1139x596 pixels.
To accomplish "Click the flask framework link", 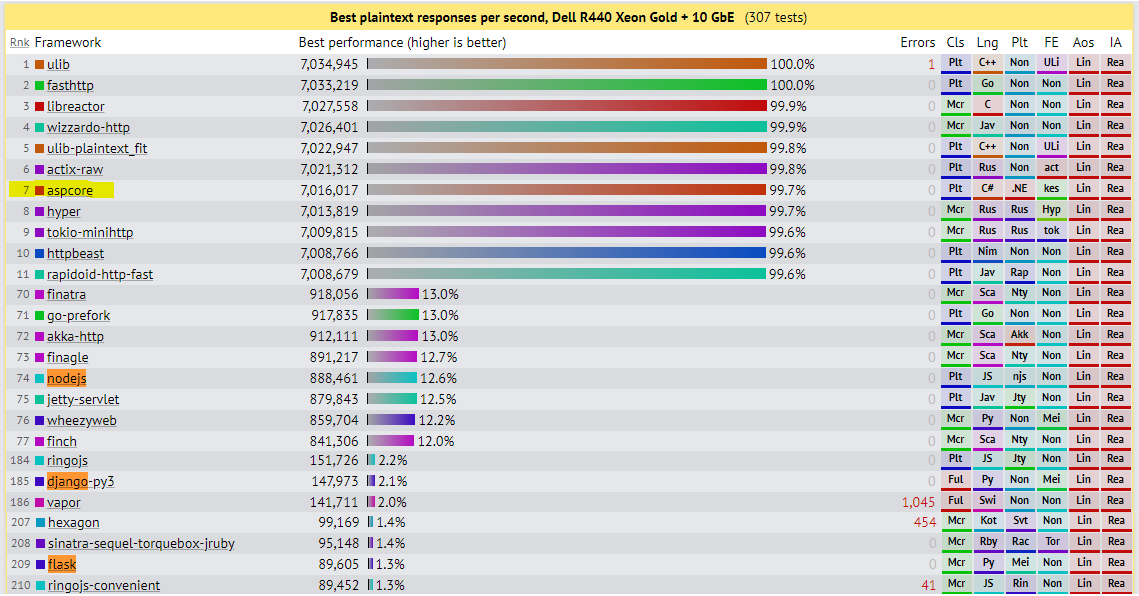I will pyautogui.click(x=61, y=564).
